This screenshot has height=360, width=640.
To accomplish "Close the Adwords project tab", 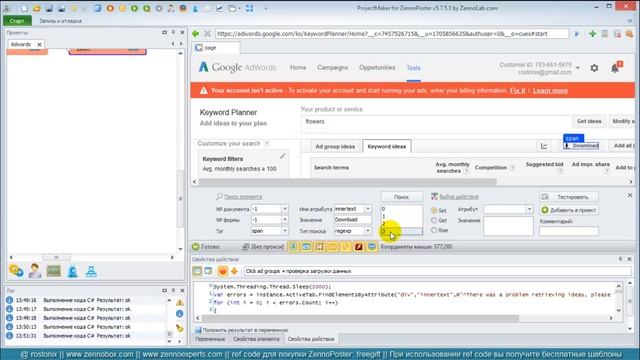I will click(39, 44).
